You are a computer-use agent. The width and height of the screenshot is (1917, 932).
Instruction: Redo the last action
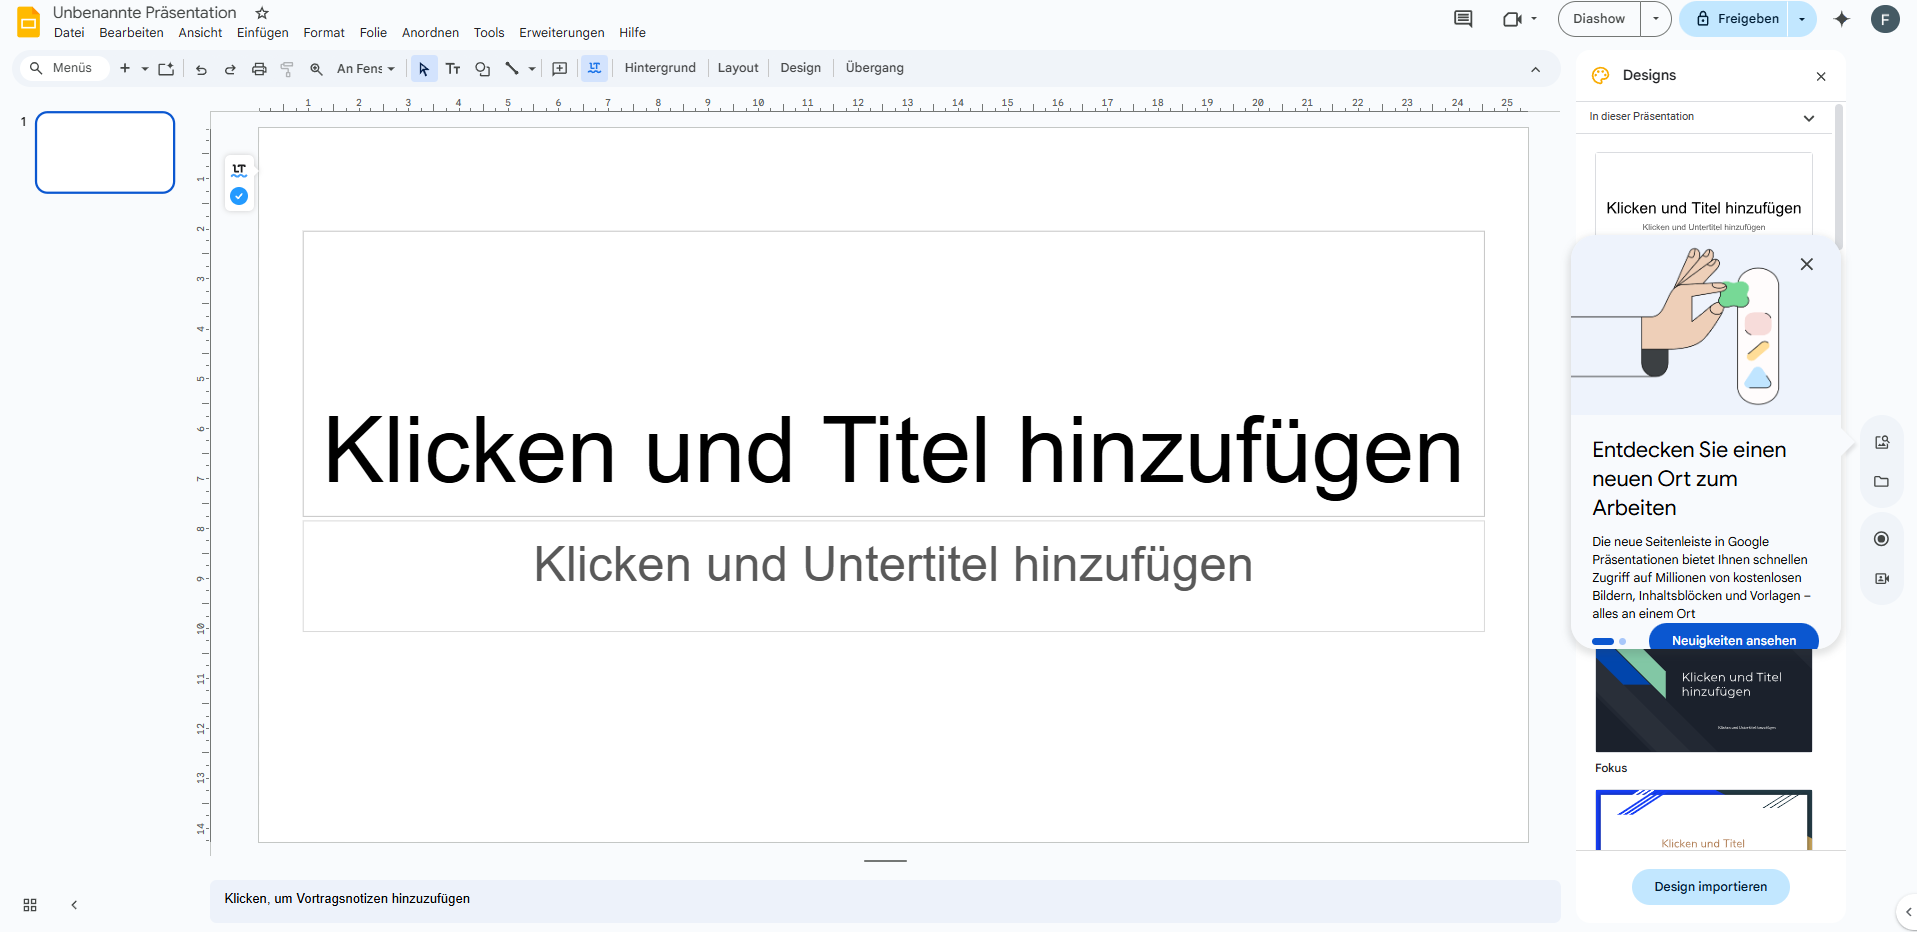(x=230, y=69)
